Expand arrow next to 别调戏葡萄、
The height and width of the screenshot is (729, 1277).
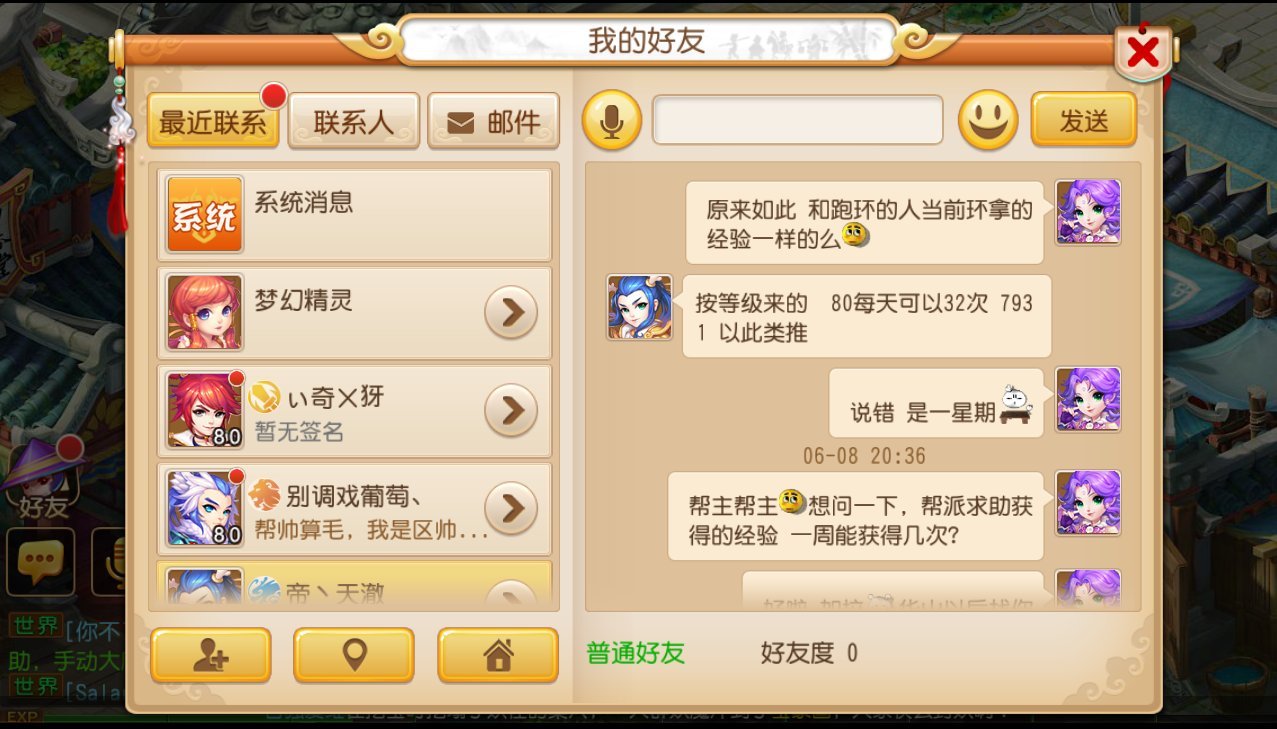[511, 508]
